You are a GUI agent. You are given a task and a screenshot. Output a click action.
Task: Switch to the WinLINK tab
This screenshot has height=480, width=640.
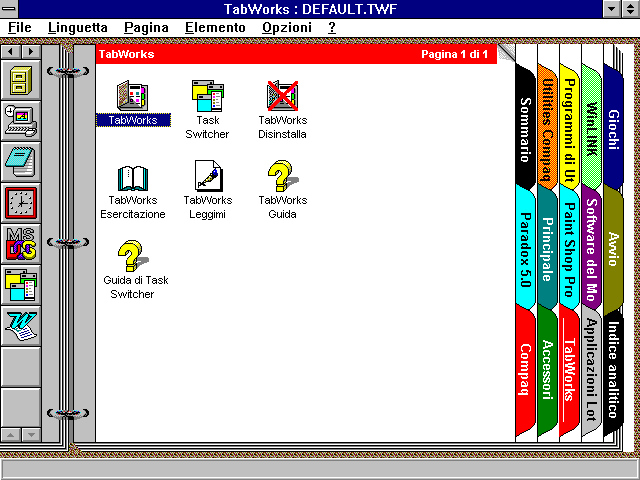pyautogui.click(x=591, y=129)
